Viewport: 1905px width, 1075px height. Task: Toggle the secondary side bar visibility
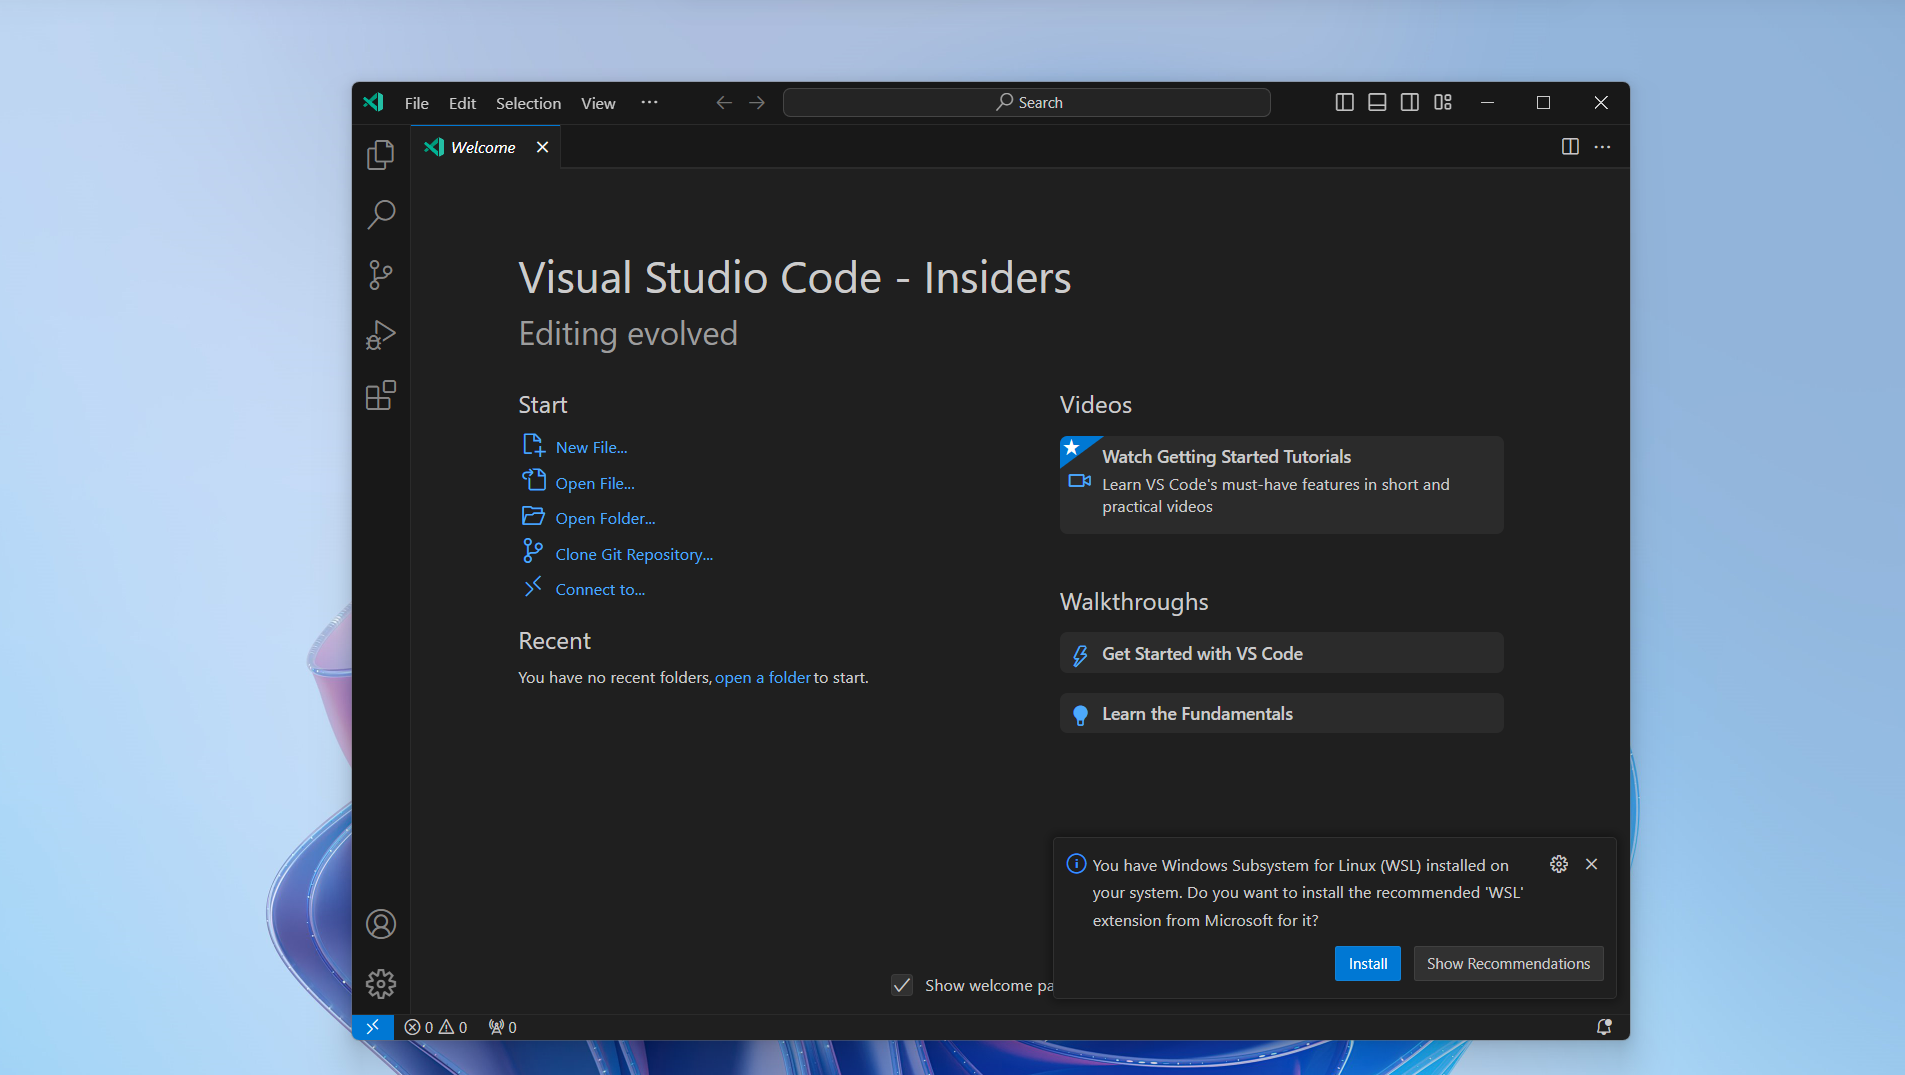coord(1410,102)
